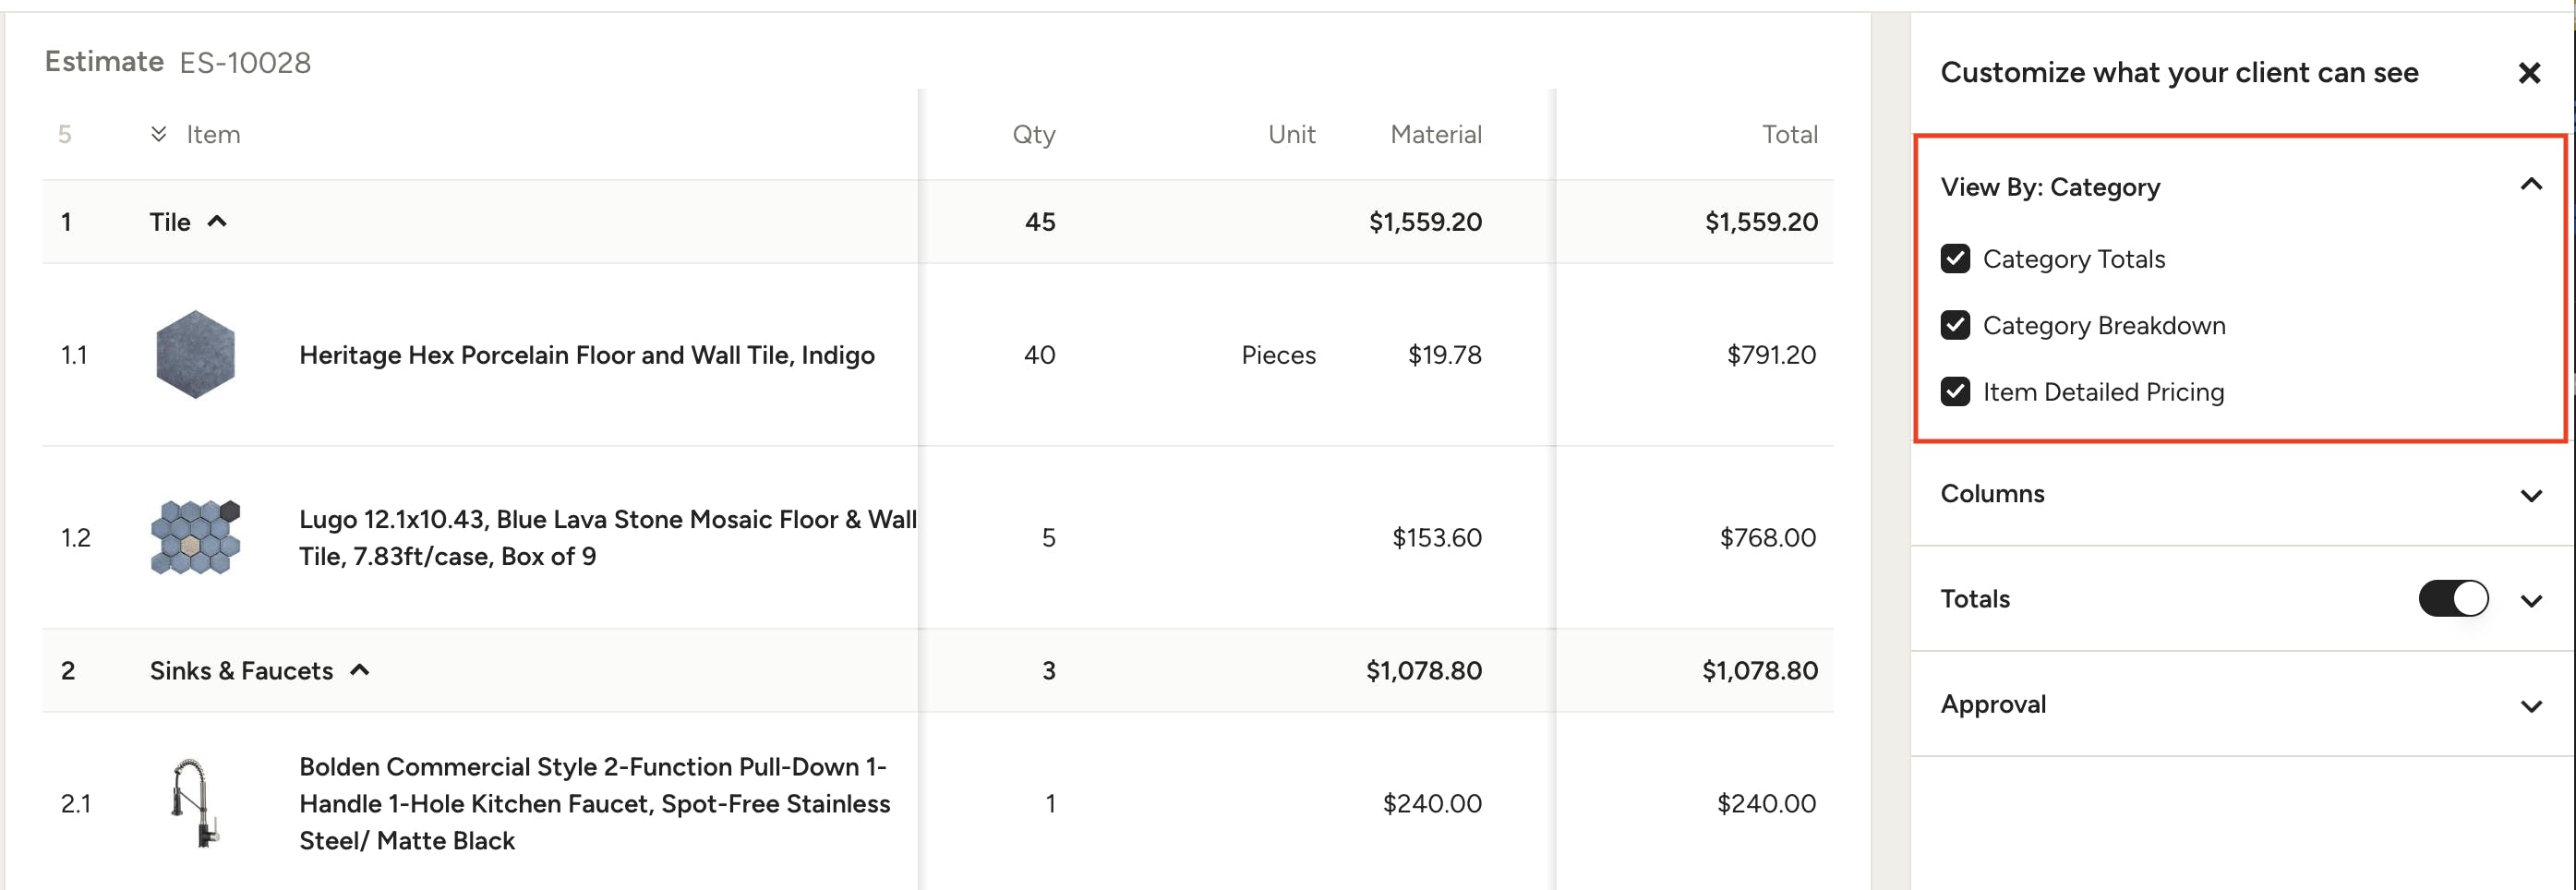Turn off the Totals toggle switch
Image resolution: width=2576 pixels, height=890 pixels.
pyautogui.click(x=2452, y=599)
